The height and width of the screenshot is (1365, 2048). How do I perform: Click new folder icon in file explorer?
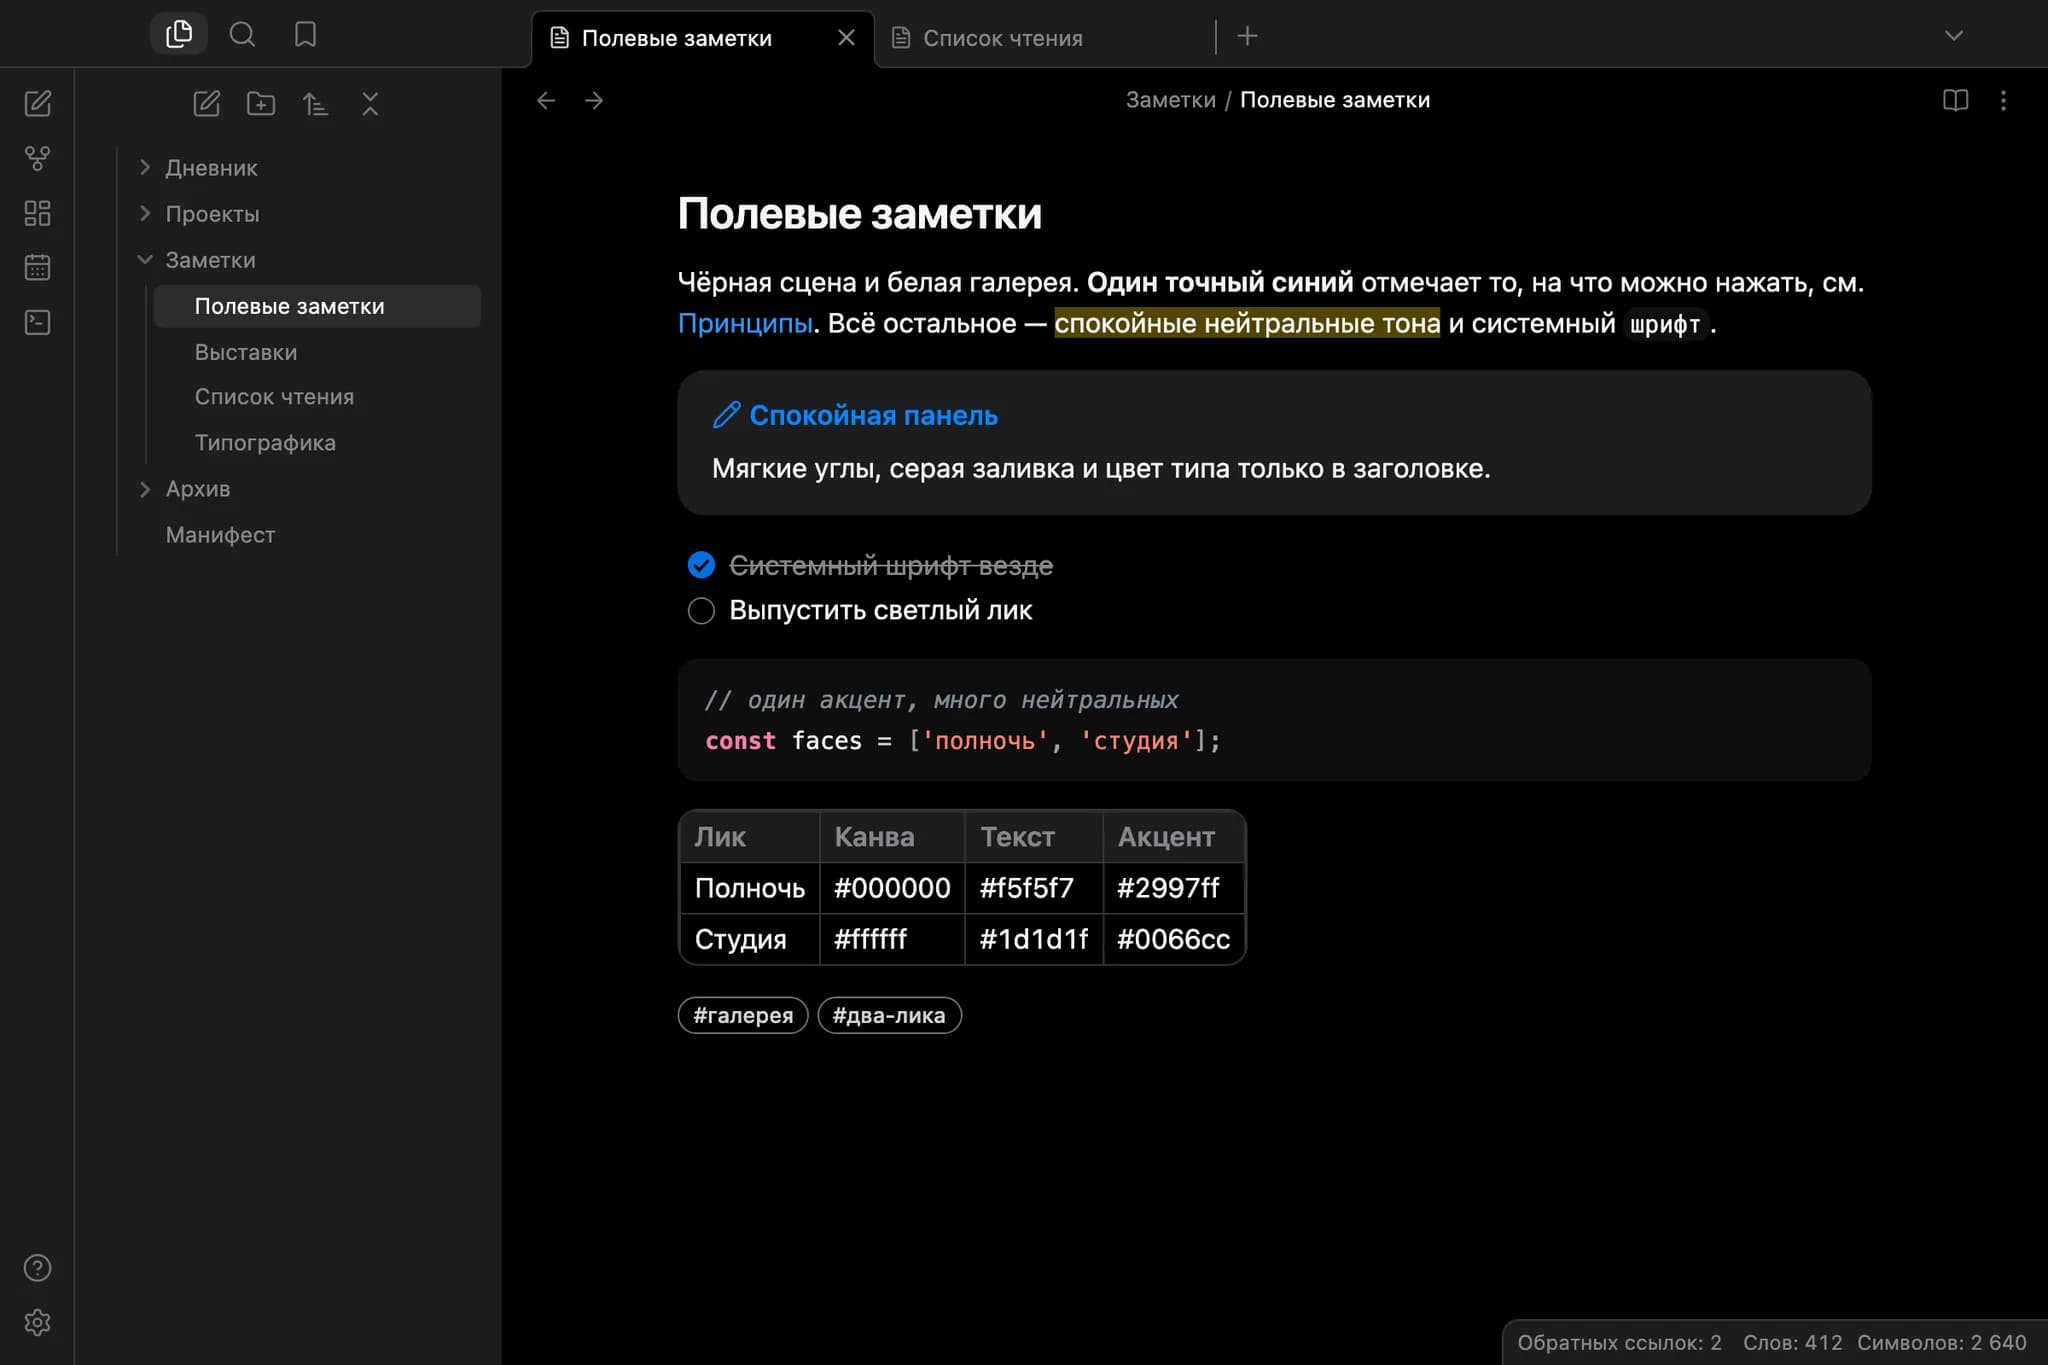point(261,104)
